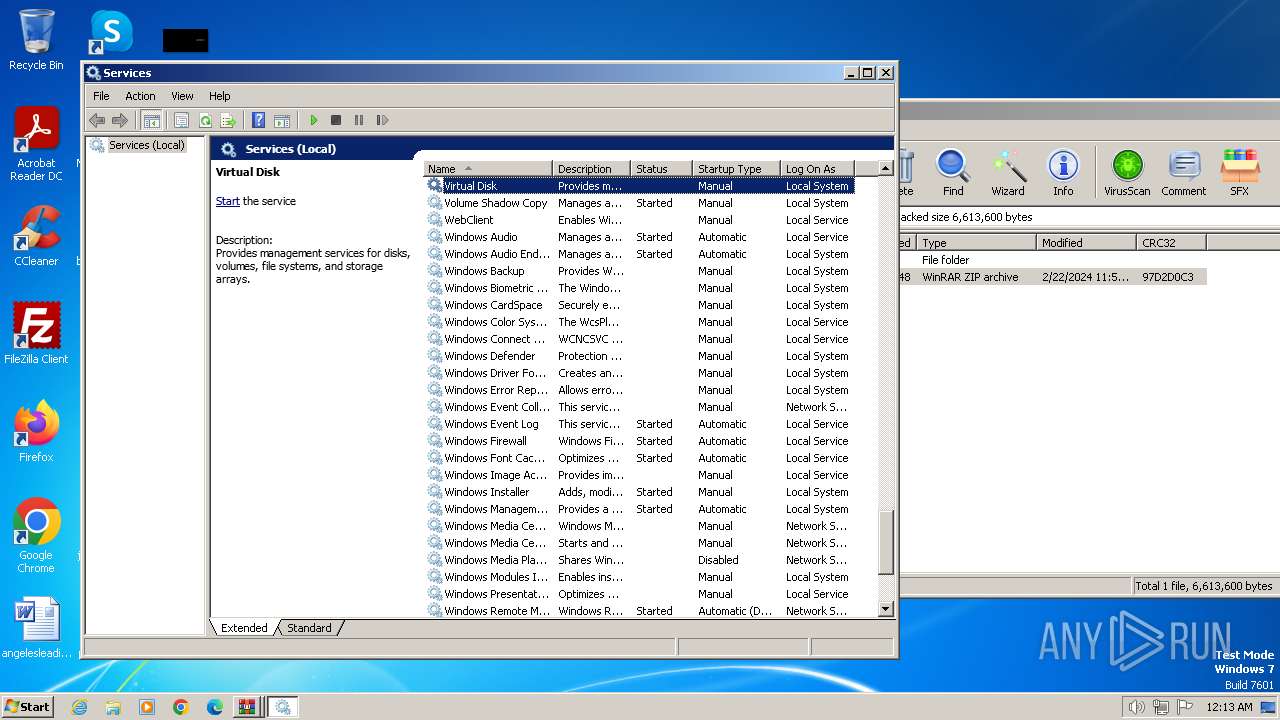Sort by the Name column header
Image resolution: width=1280 pixels, height=720 pixels.
(488, 169)
